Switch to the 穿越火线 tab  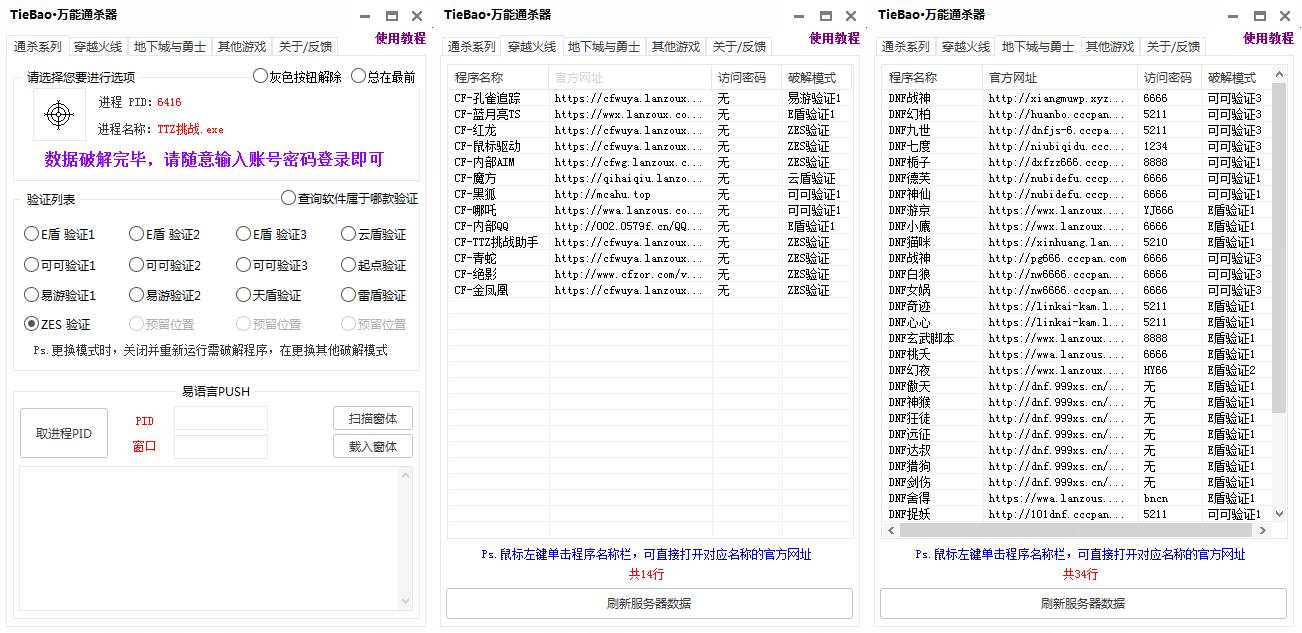click(98, 46)
